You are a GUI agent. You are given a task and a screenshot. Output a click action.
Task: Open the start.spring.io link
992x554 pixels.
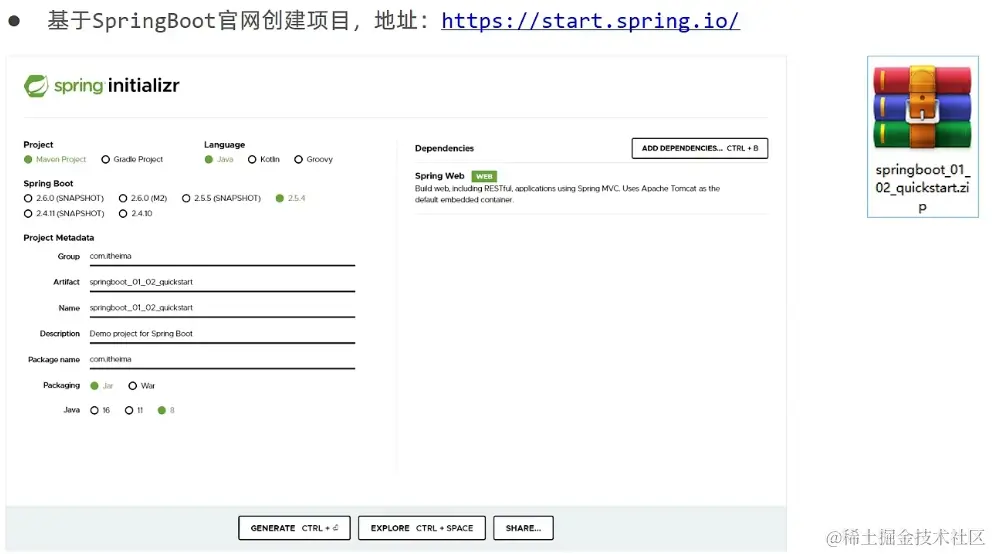(x=590, y=21)
